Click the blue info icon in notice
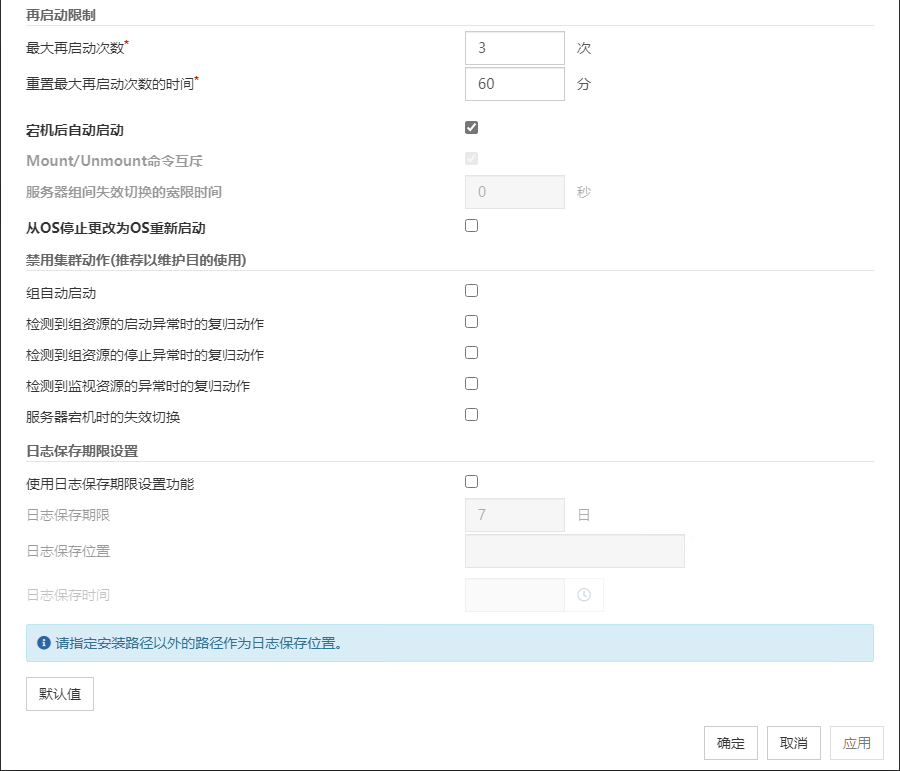 43,643
